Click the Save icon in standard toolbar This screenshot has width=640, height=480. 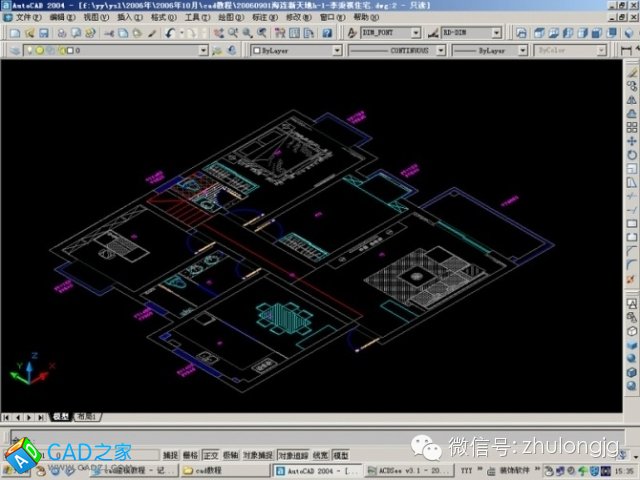(44, 32)
